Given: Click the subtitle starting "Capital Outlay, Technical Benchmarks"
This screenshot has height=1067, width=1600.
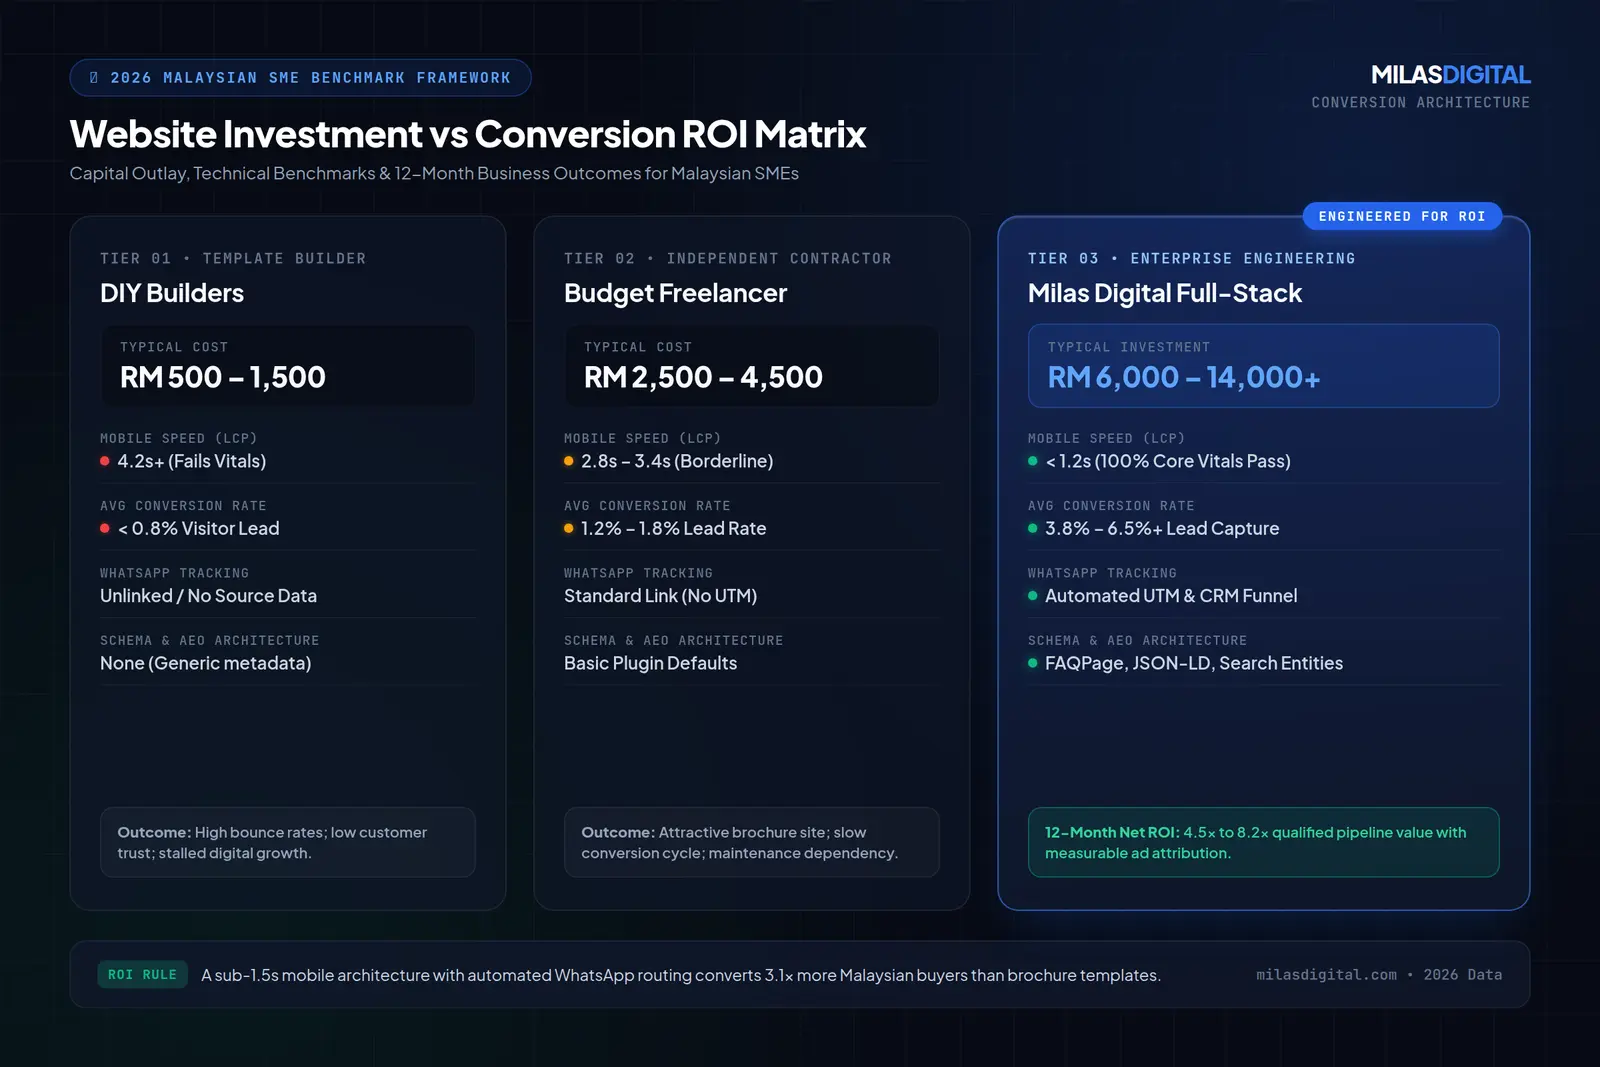Looking at the screenshot, I should [434, 174].
